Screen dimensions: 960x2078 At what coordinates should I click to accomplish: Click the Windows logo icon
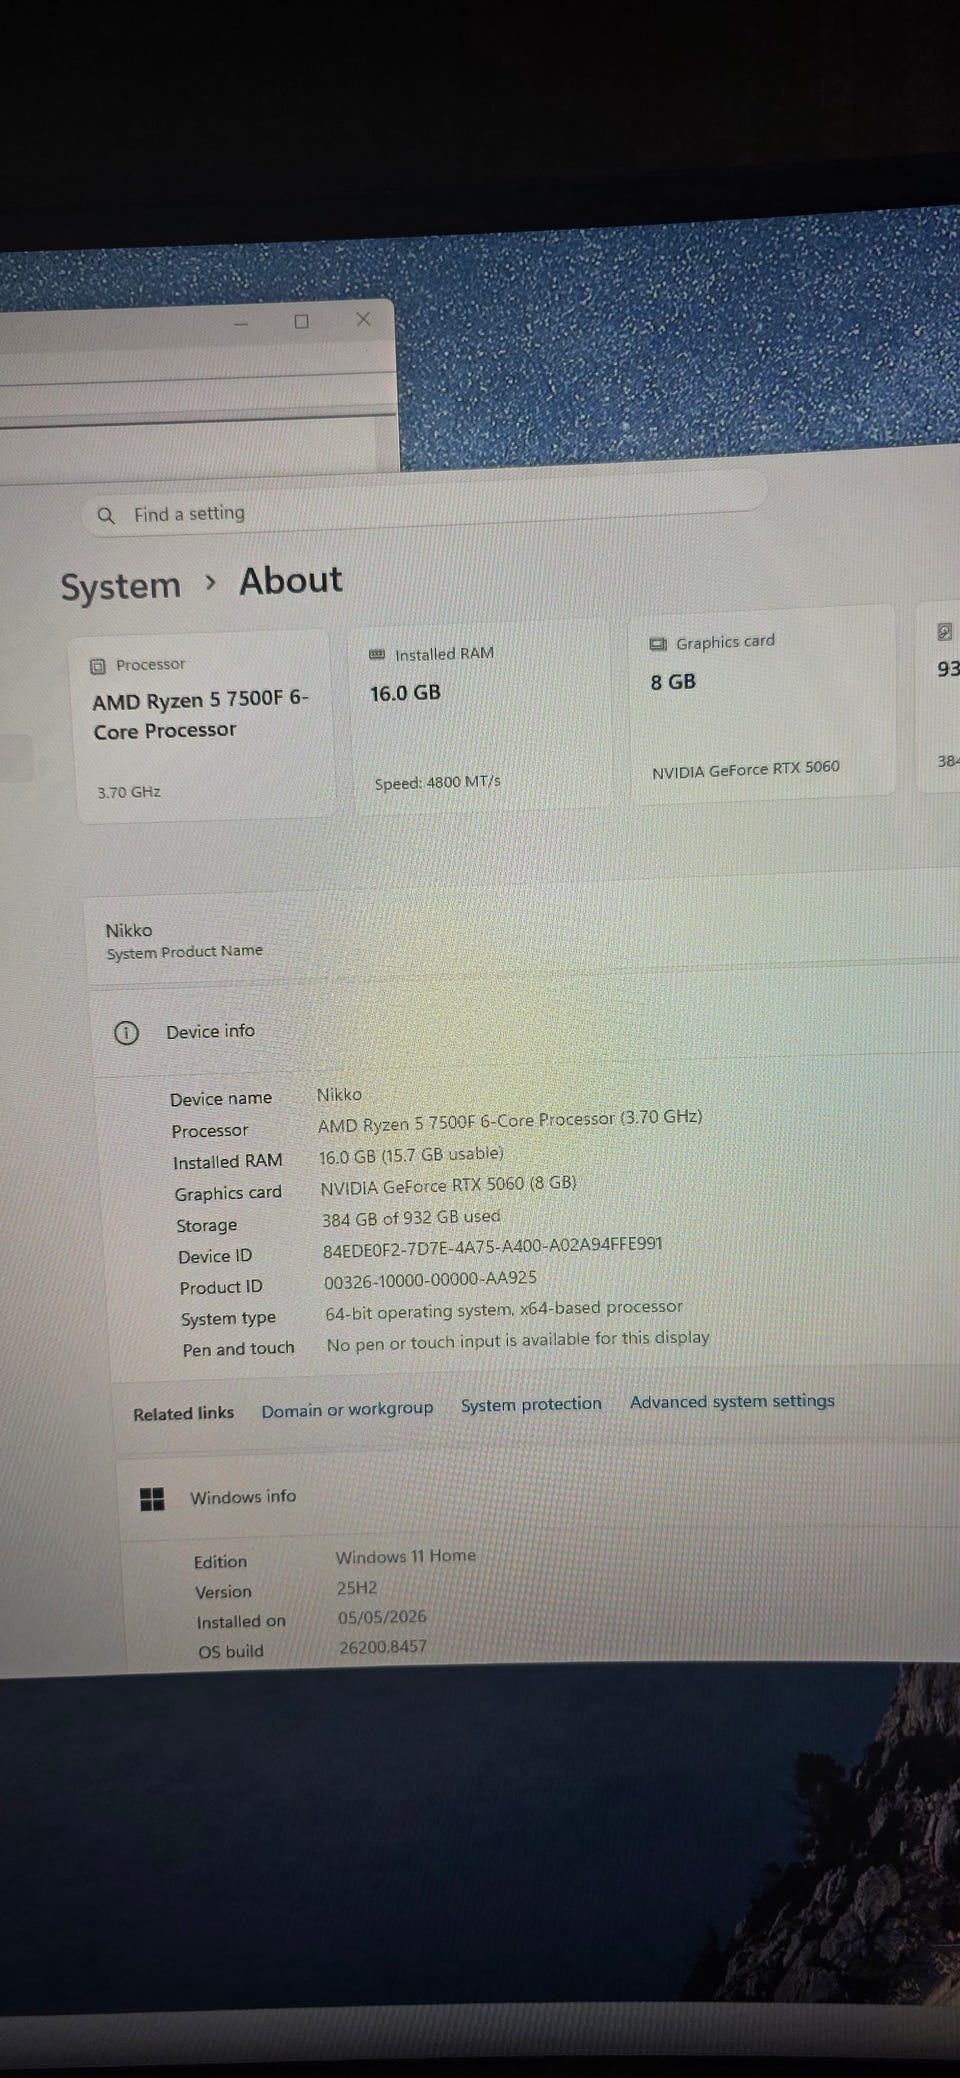[x=152, y=1499]
